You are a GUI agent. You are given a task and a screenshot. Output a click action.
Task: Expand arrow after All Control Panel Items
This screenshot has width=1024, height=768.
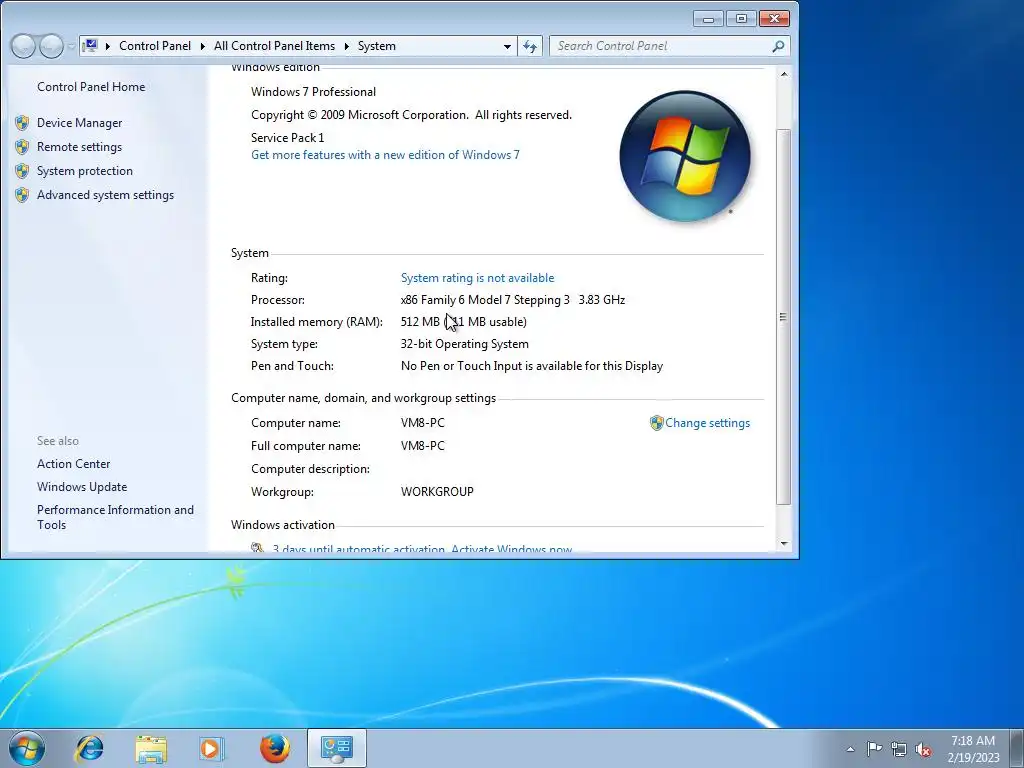[346, 46]
